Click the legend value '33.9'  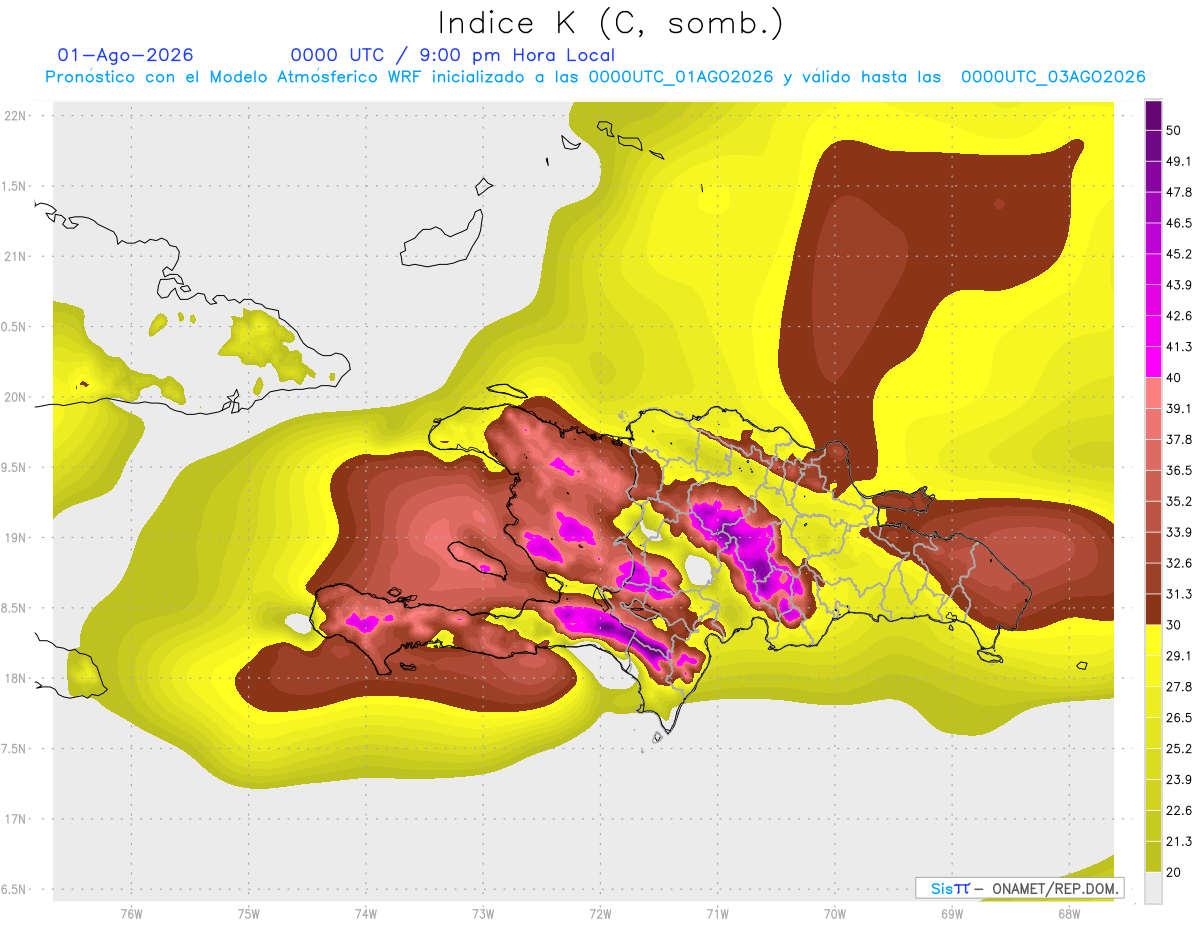(1179, 533)
